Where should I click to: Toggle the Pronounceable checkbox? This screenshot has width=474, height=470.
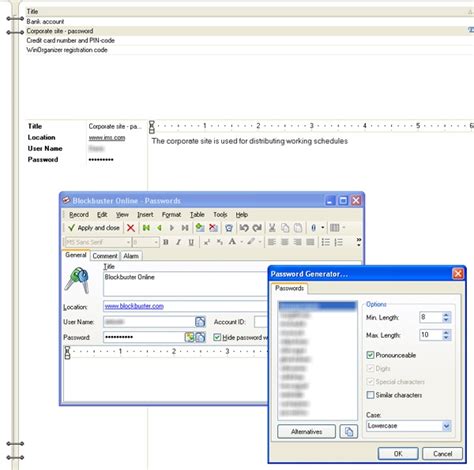point(370,355)
